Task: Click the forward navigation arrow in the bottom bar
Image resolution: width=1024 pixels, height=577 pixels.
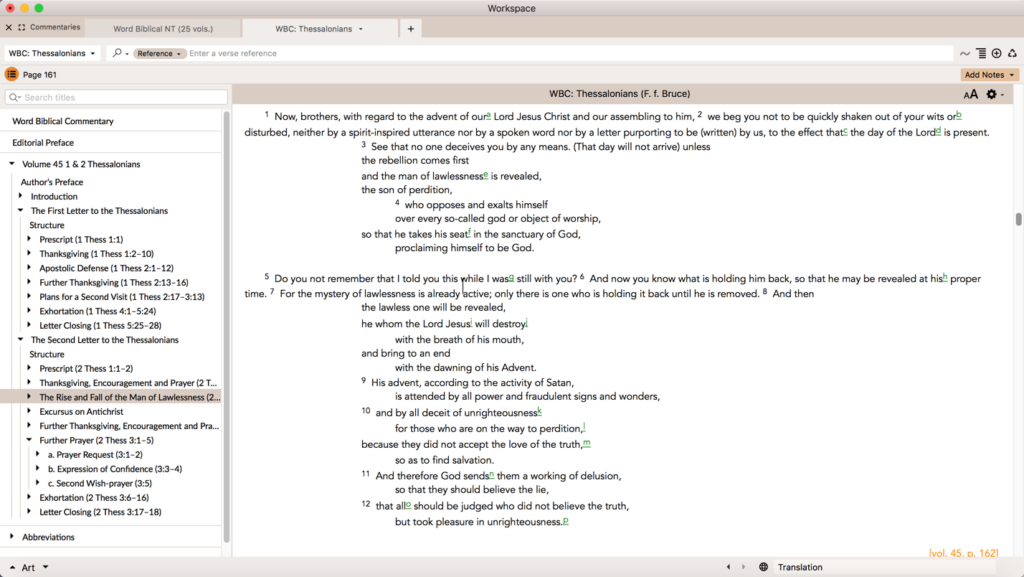Action: tap(746, 567)
